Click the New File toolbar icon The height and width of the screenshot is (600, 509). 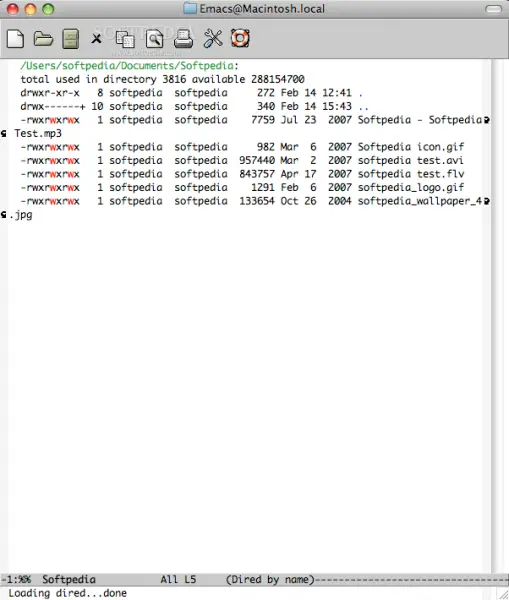pyautogui.click(x=15, y=39)
